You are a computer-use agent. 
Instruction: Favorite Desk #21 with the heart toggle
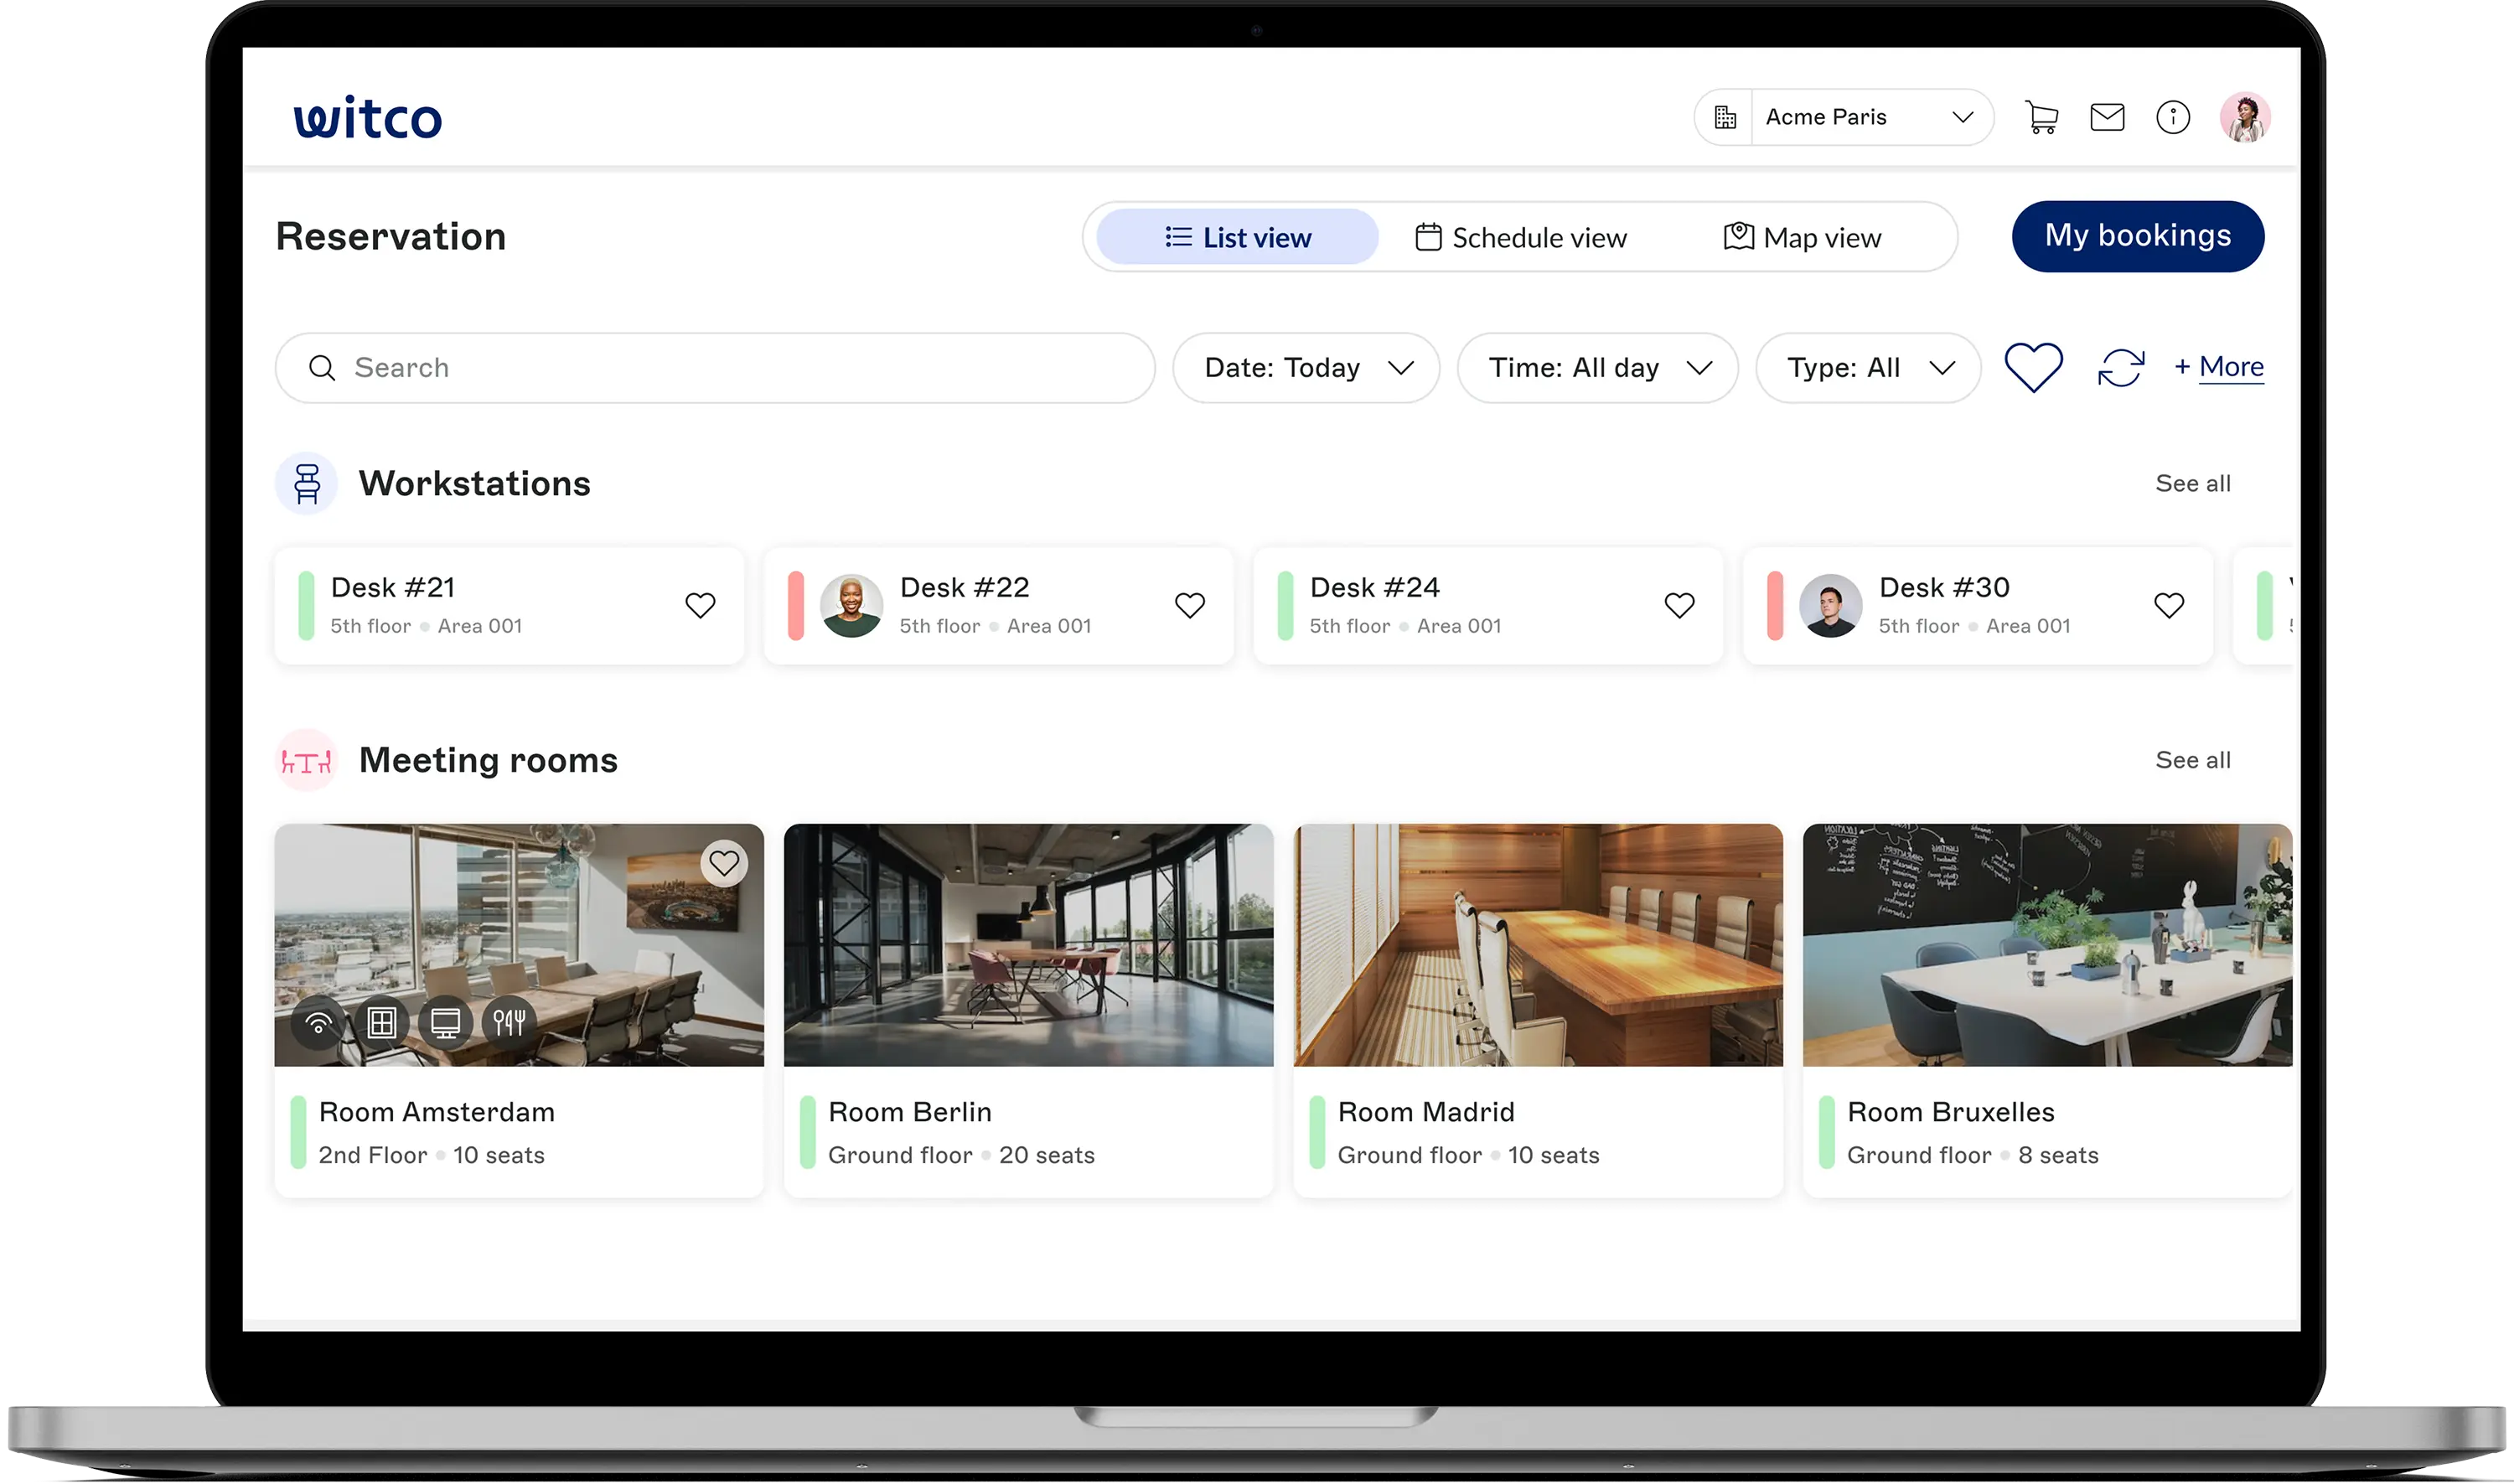click(x=701, y=604)
